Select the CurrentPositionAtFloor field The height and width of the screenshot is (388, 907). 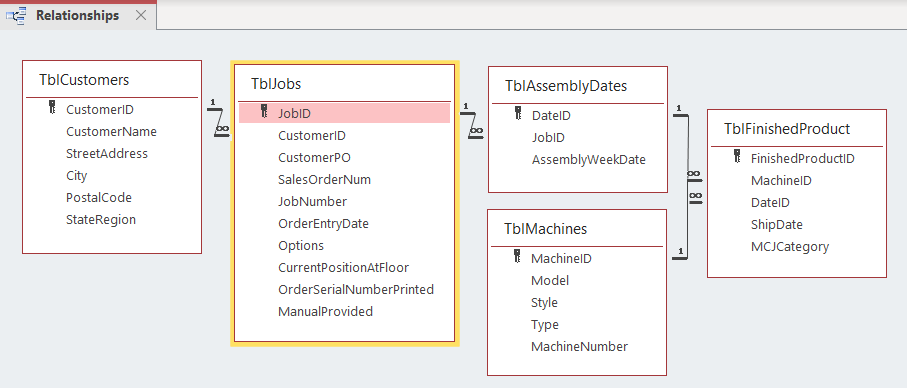344,267
